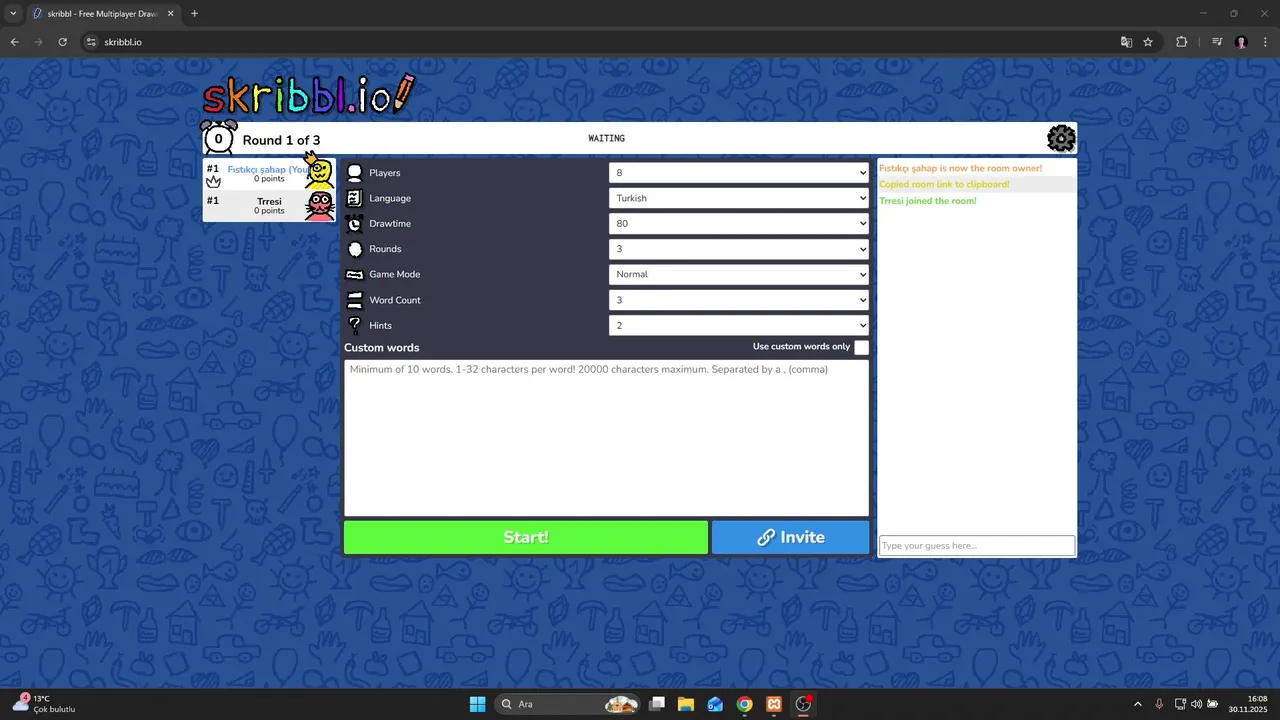Open Google Chrome from the taskbar
The width and height of the screenshot is (1280, 720).
pyautogui.click(x=744, y=704)
